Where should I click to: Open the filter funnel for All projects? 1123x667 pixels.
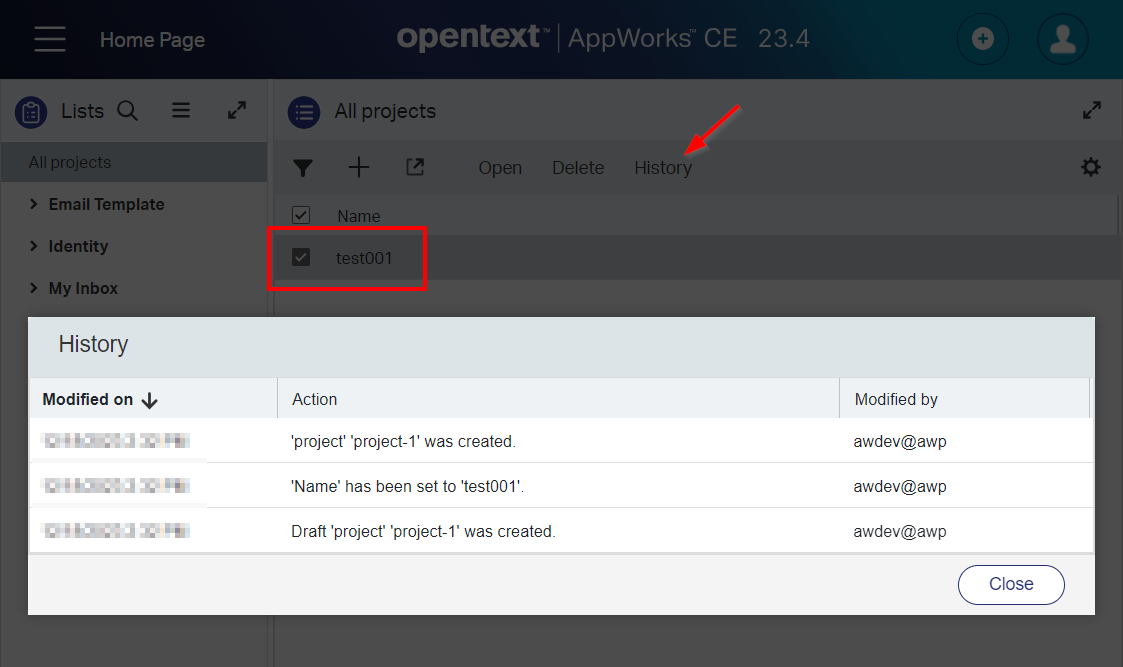point(302,168)
